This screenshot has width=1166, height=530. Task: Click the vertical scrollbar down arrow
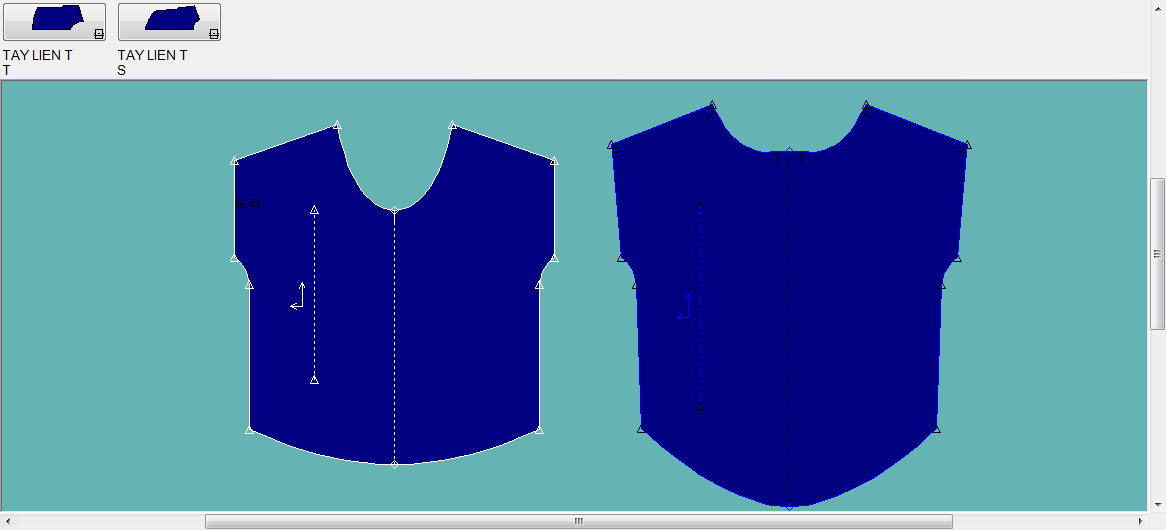coord(1157,504)
